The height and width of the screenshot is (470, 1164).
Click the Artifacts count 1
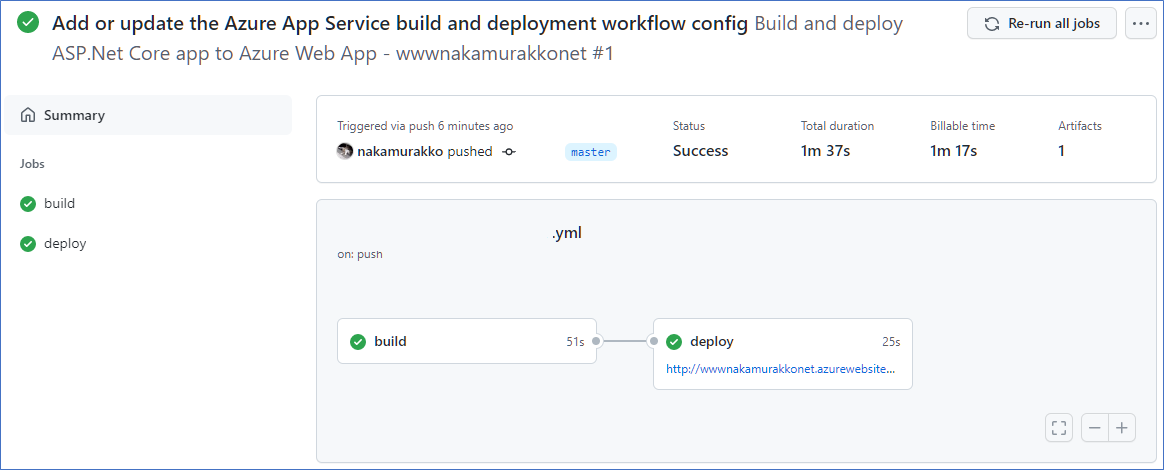click(x=1062, y=151)
